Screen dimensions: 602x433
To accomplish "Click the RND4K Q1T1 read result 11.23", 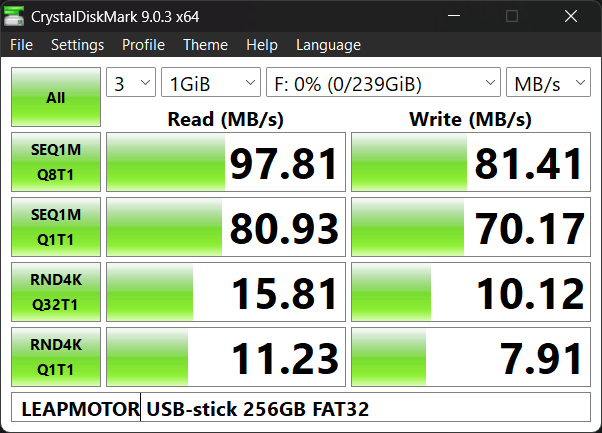I will pyautogui.click(x=226, y=357).
